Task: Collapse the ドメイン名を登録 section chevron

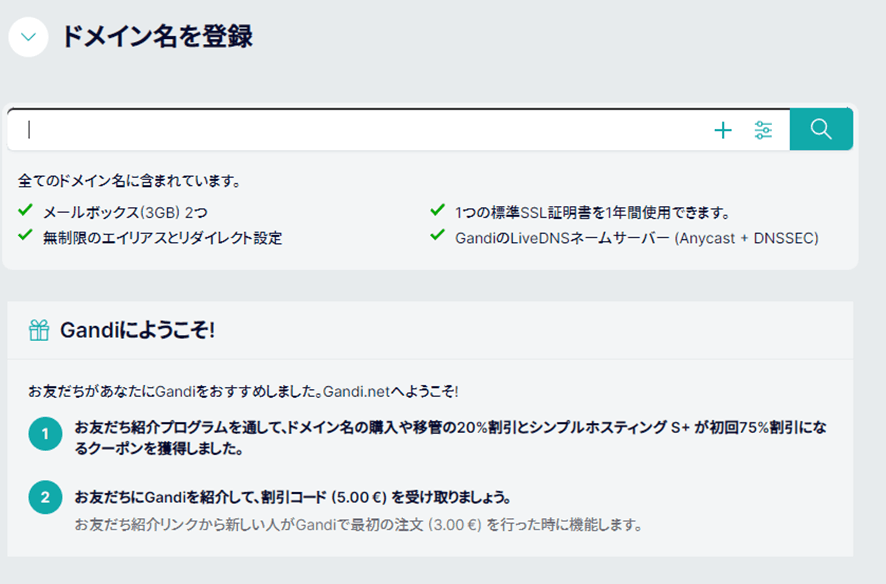Action: coord(28,37)
